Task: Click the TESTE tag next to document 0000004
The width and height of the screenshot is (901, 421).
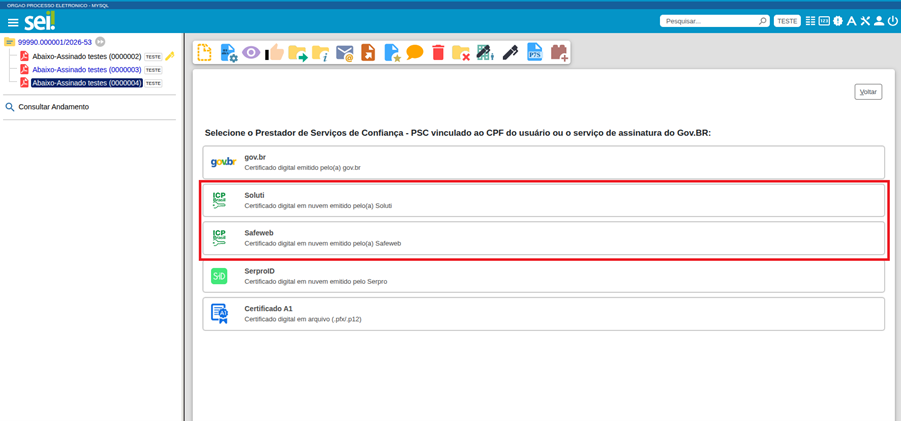Action: pos(153,83)
